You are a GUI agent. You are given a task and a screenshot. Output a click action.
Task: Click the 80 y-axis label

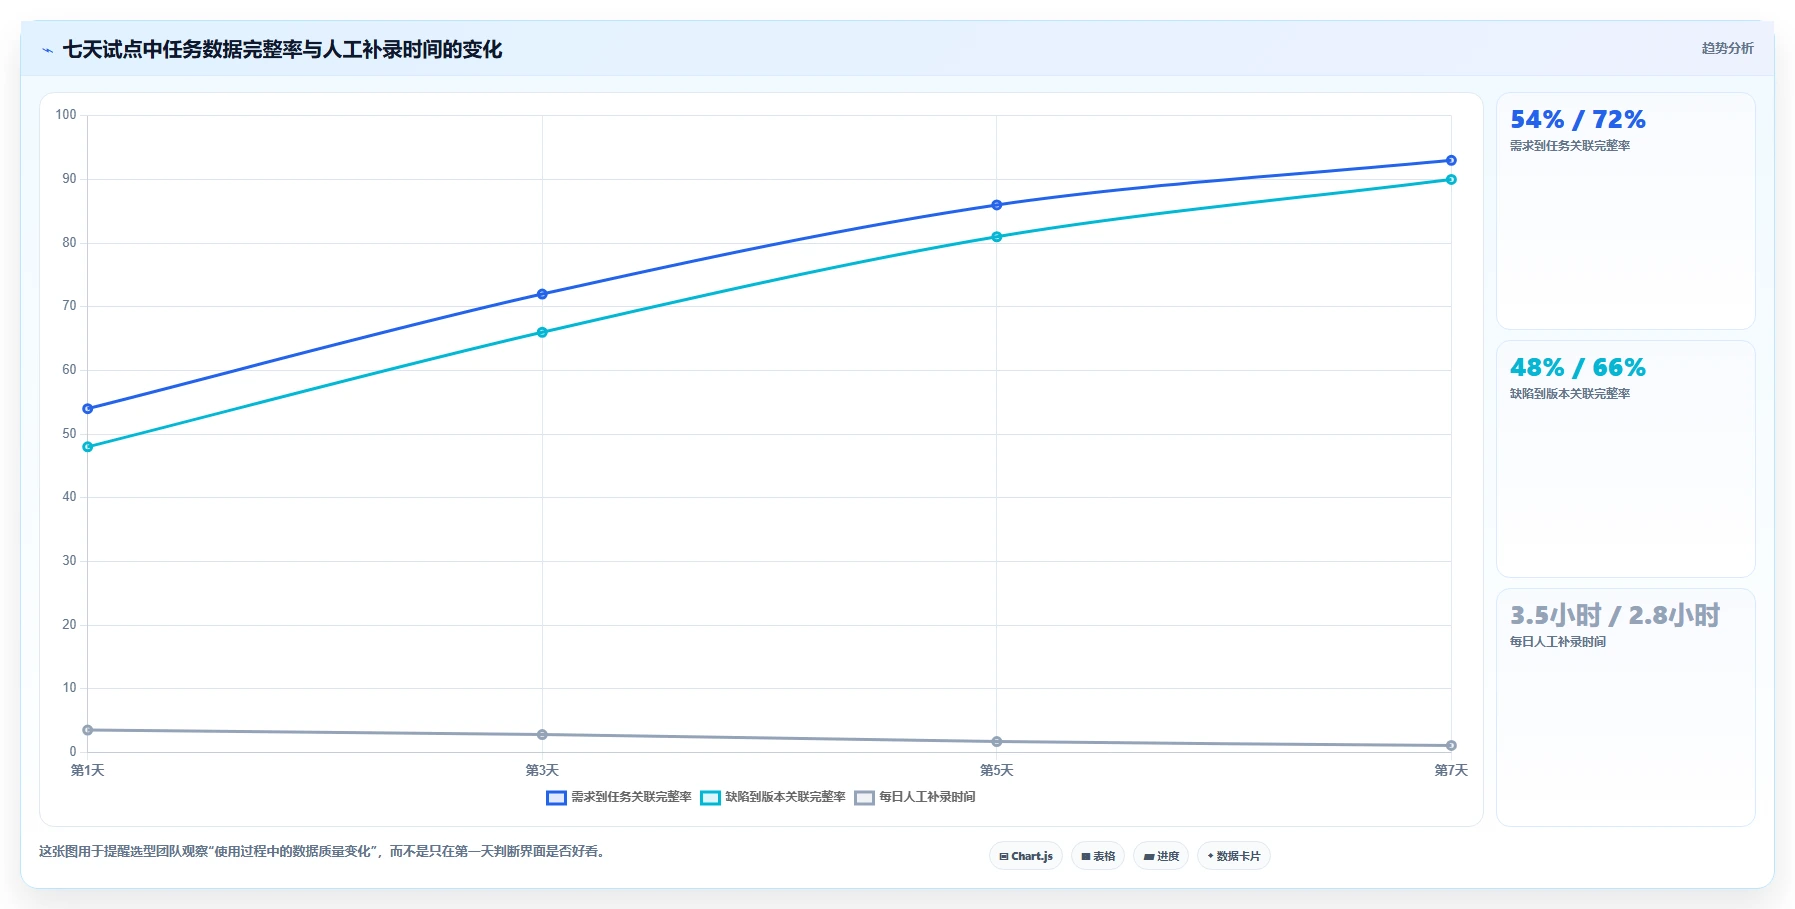69,243
